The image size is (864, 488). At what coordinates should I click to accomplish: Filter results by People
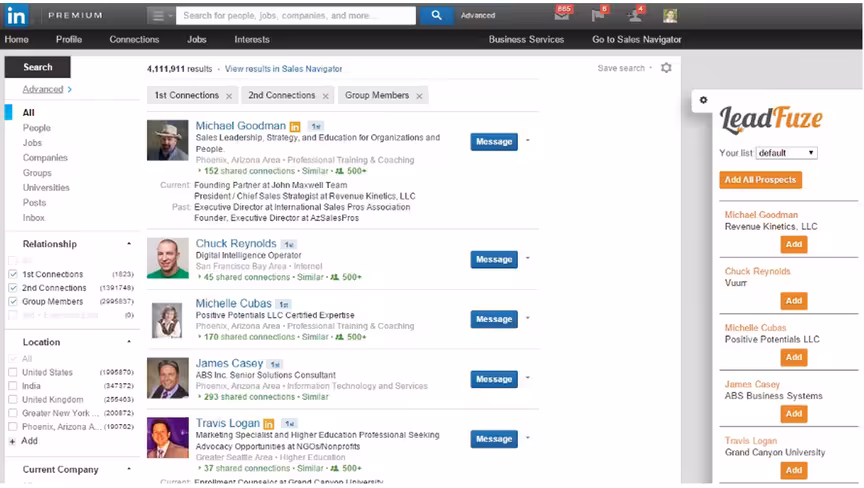point(36,128)
